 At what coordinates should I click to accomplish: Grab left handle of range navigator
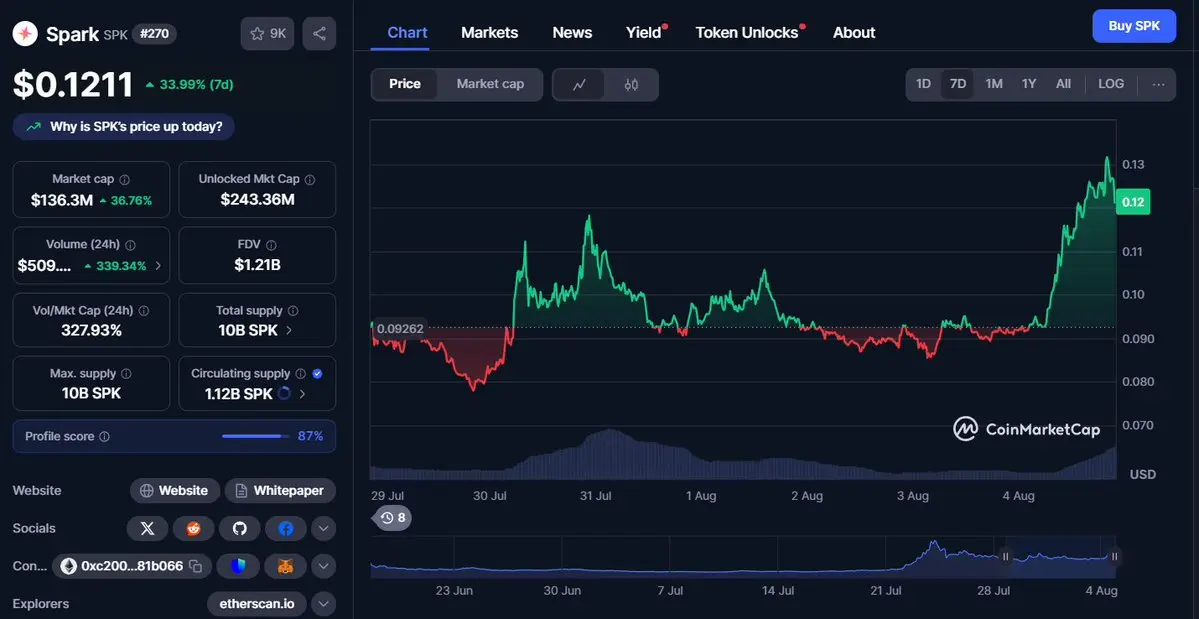pos(1006,557)
